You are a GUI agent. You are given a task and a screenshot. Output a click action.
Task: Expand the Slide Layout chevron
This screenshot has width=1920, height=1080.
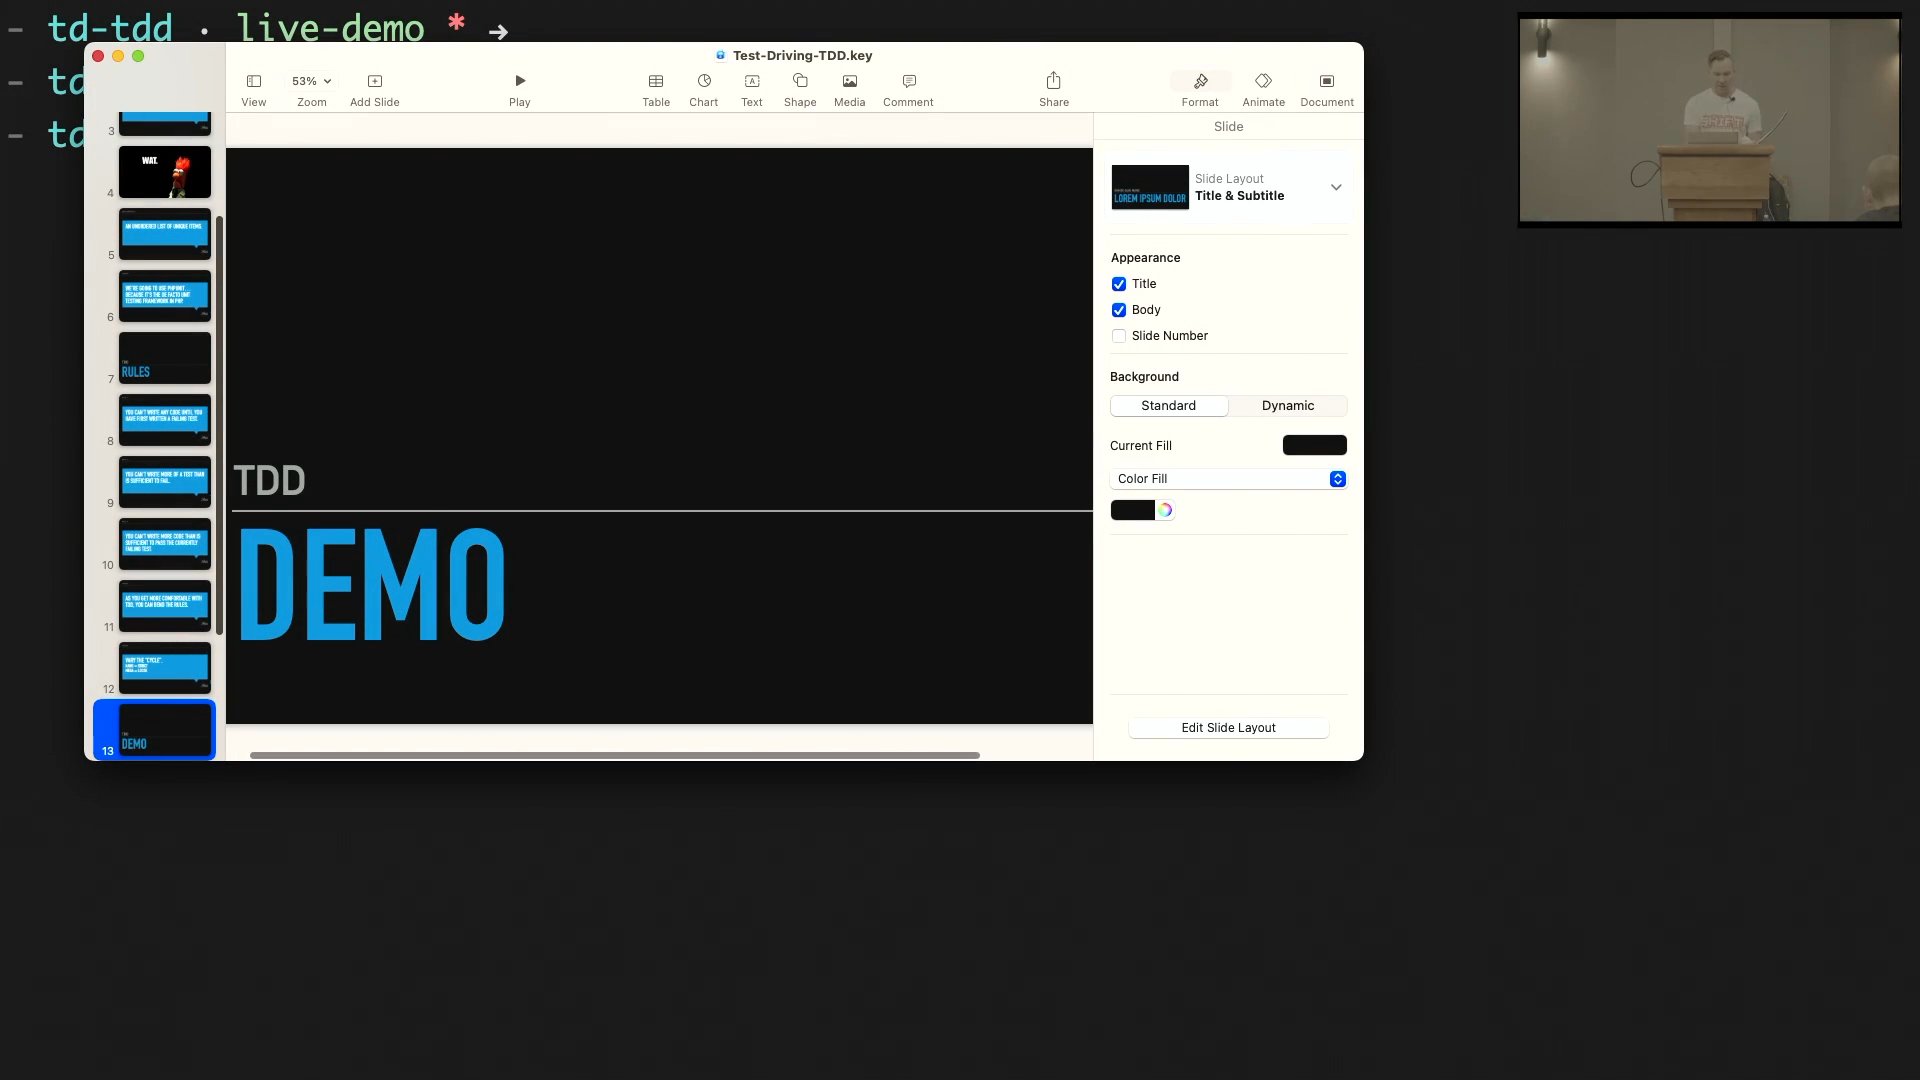[1335, 187]
